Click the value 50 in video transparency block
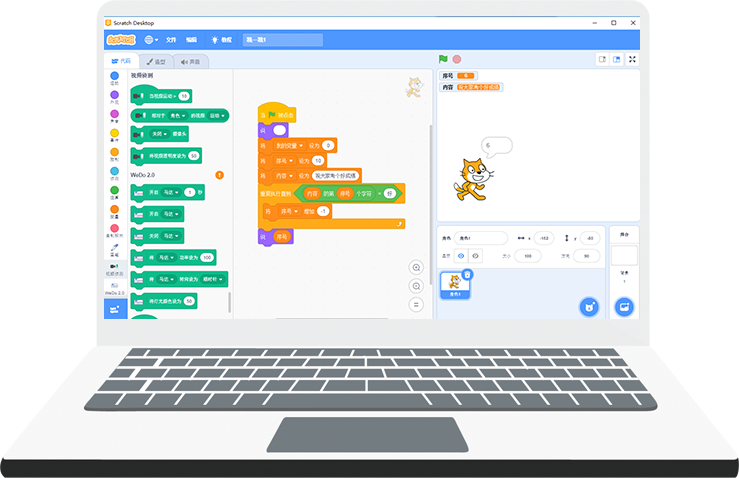The image size is (739, 478). (x=194, y=156)
